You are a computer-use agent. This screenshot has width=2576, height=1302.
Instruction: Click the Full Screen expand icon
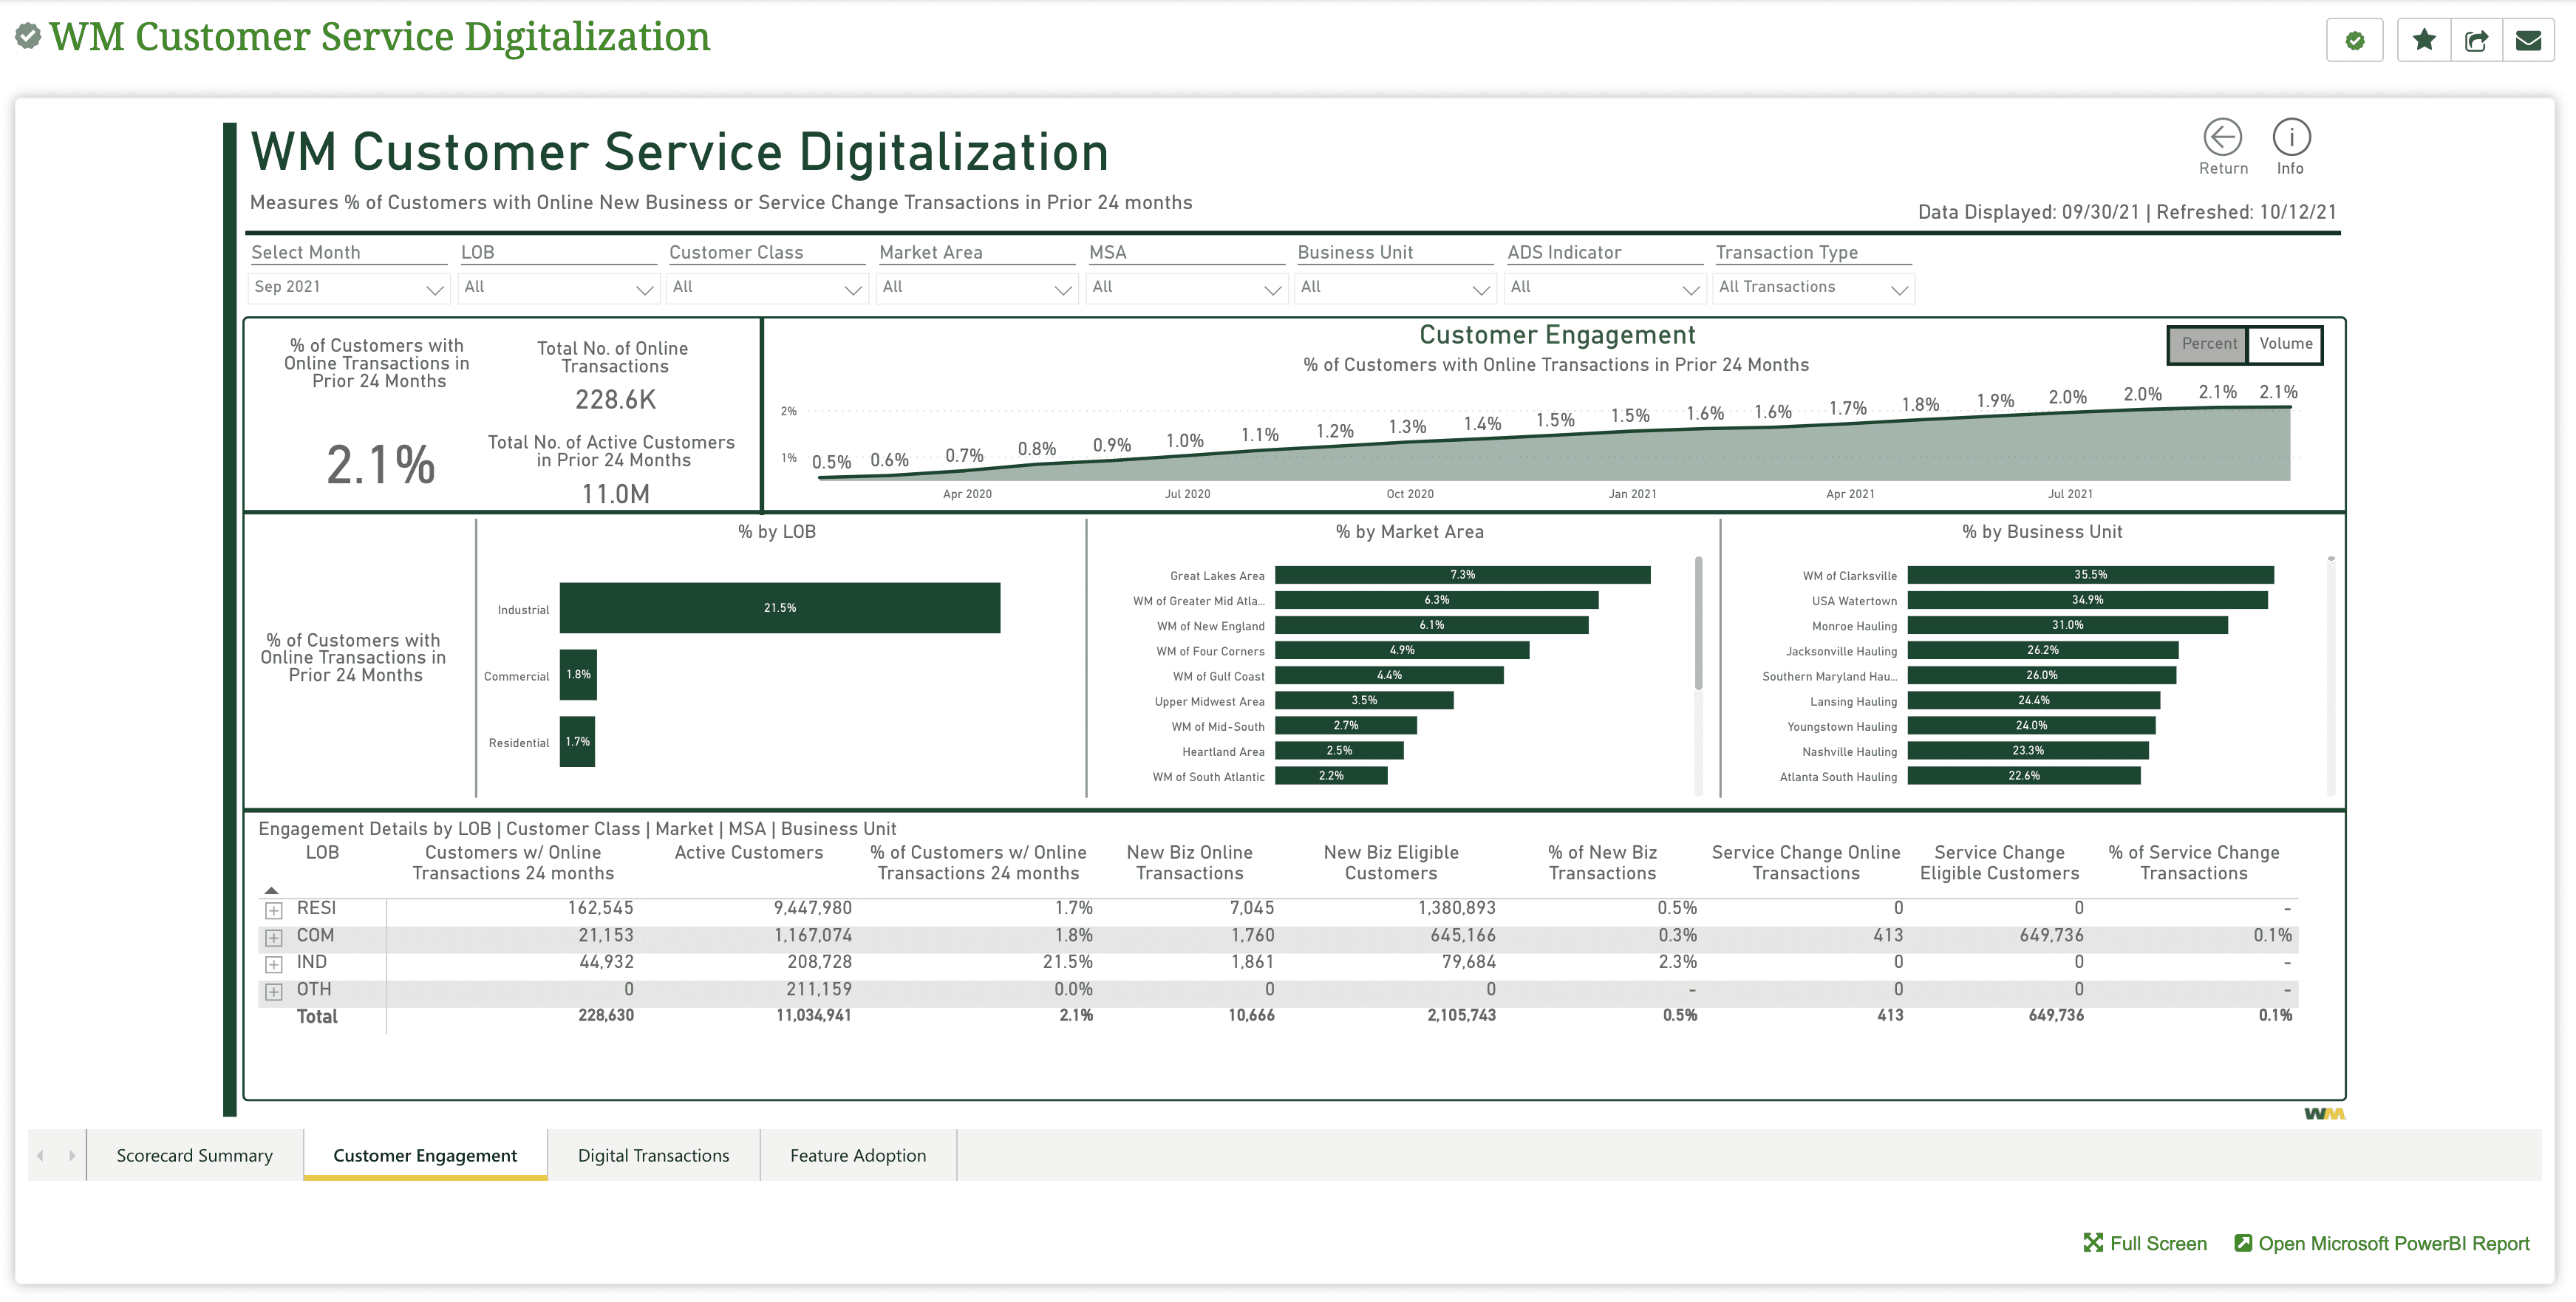2093,1242
